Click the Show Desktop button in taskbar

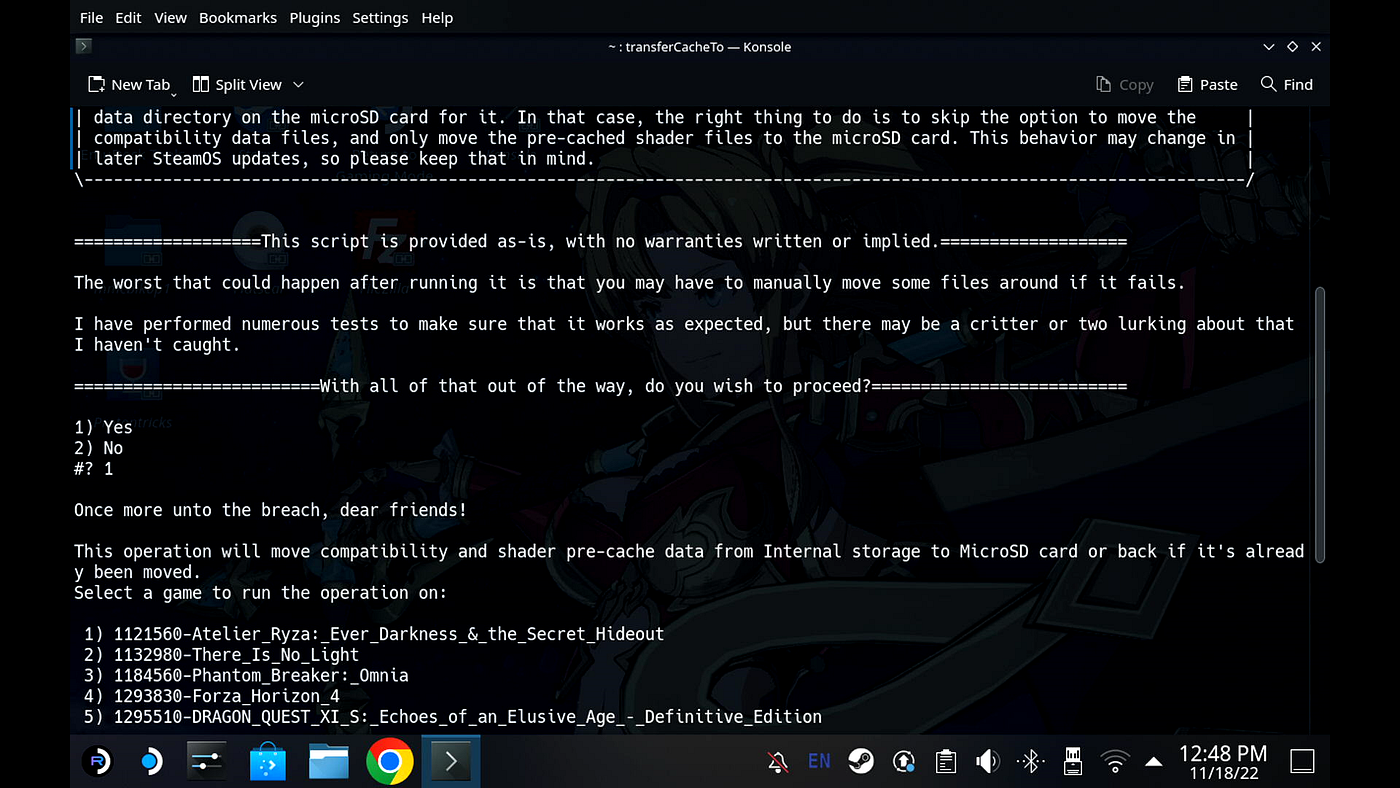tap(1302, 762)
